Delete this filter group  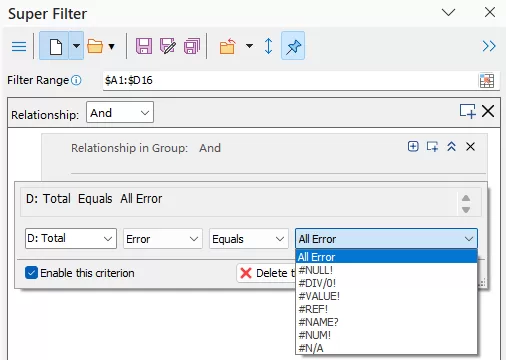click(x=470, y=146)
